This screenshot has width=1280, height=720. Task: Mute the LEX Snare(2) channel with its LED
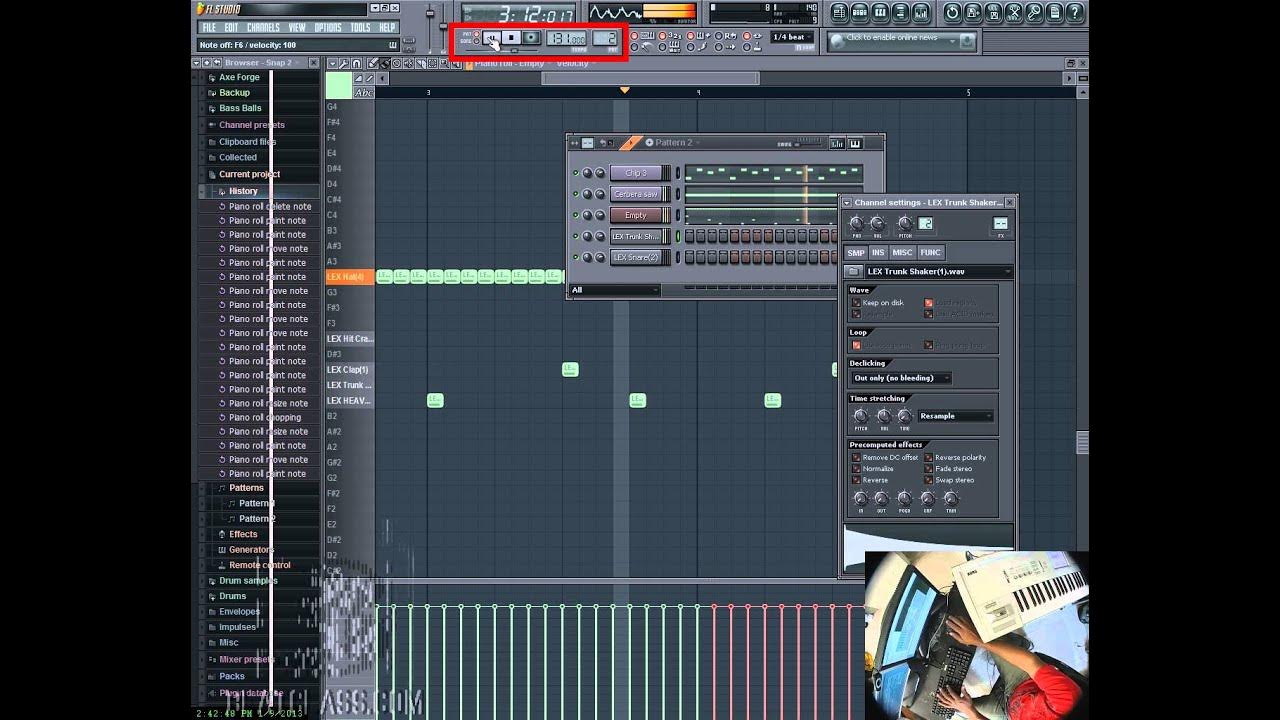click(575, 257)
